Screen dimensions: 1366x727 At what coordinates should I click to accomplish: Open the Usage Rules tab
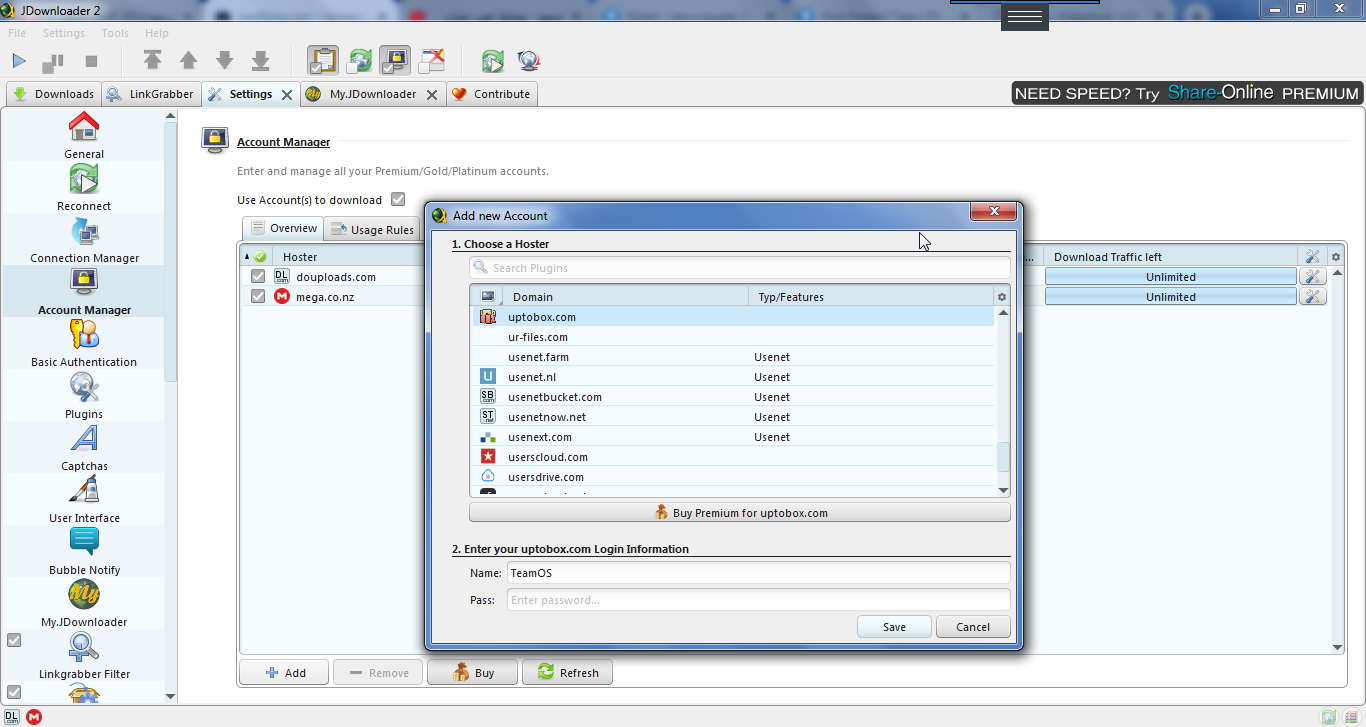[372, 229]
